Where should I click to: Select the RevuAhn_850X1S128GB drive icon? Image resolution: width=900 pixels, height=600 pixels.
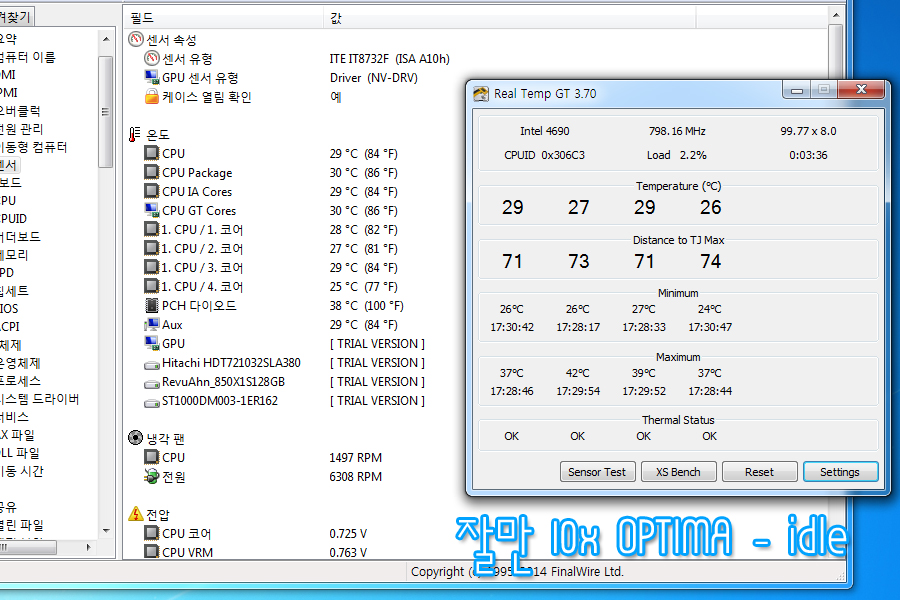[152, 384]
